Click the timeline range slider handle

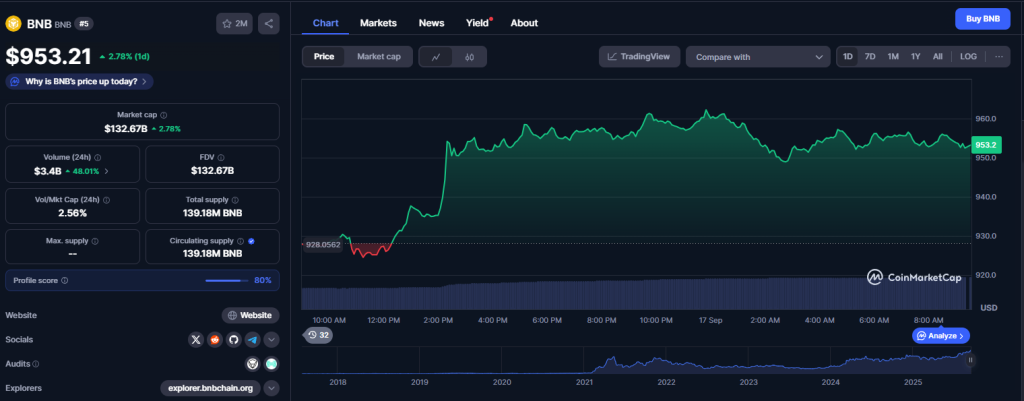969,358
